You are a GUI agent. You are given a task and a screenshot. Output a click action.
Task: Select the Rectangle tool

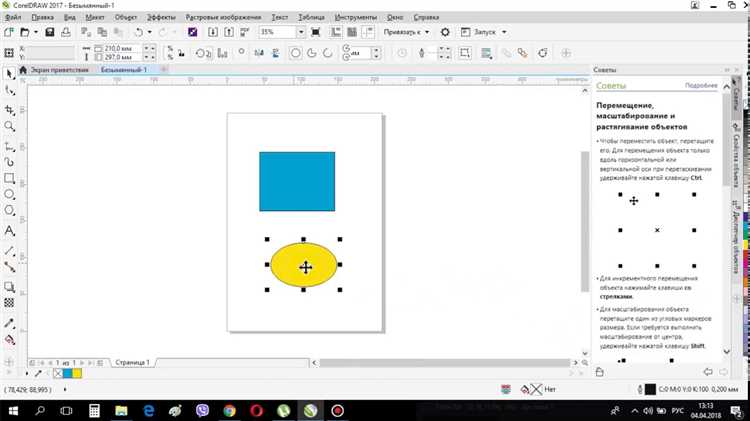pyautogui.click(x=9, y=178)
